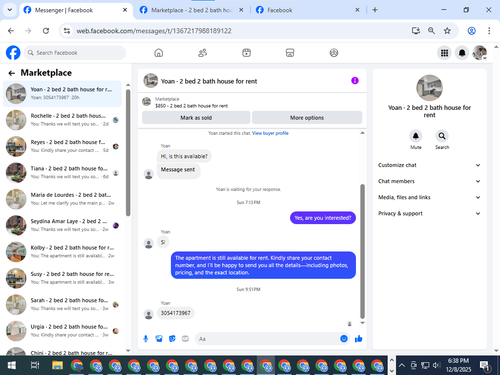Screen dimensions: 500x375
Task: Open the Groups icon in top navigation
Action: 334,53
